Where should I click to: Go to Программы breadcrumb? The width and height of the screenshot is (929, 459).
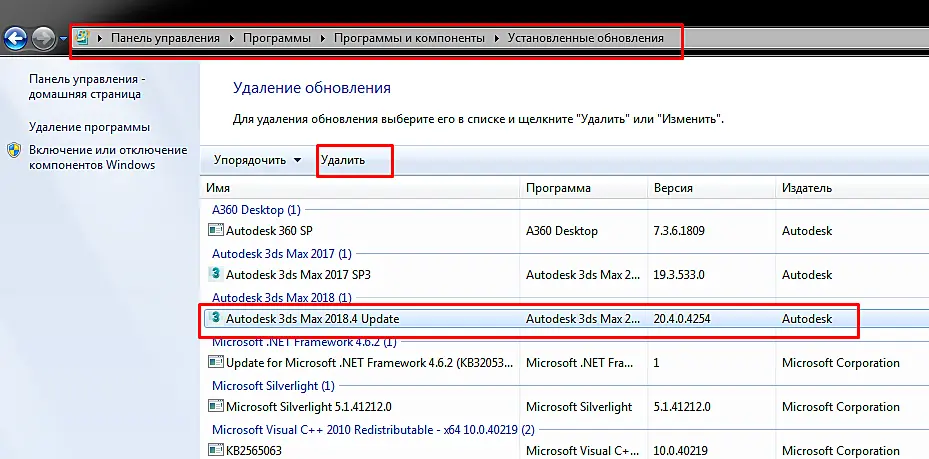[x=277, y=38]
